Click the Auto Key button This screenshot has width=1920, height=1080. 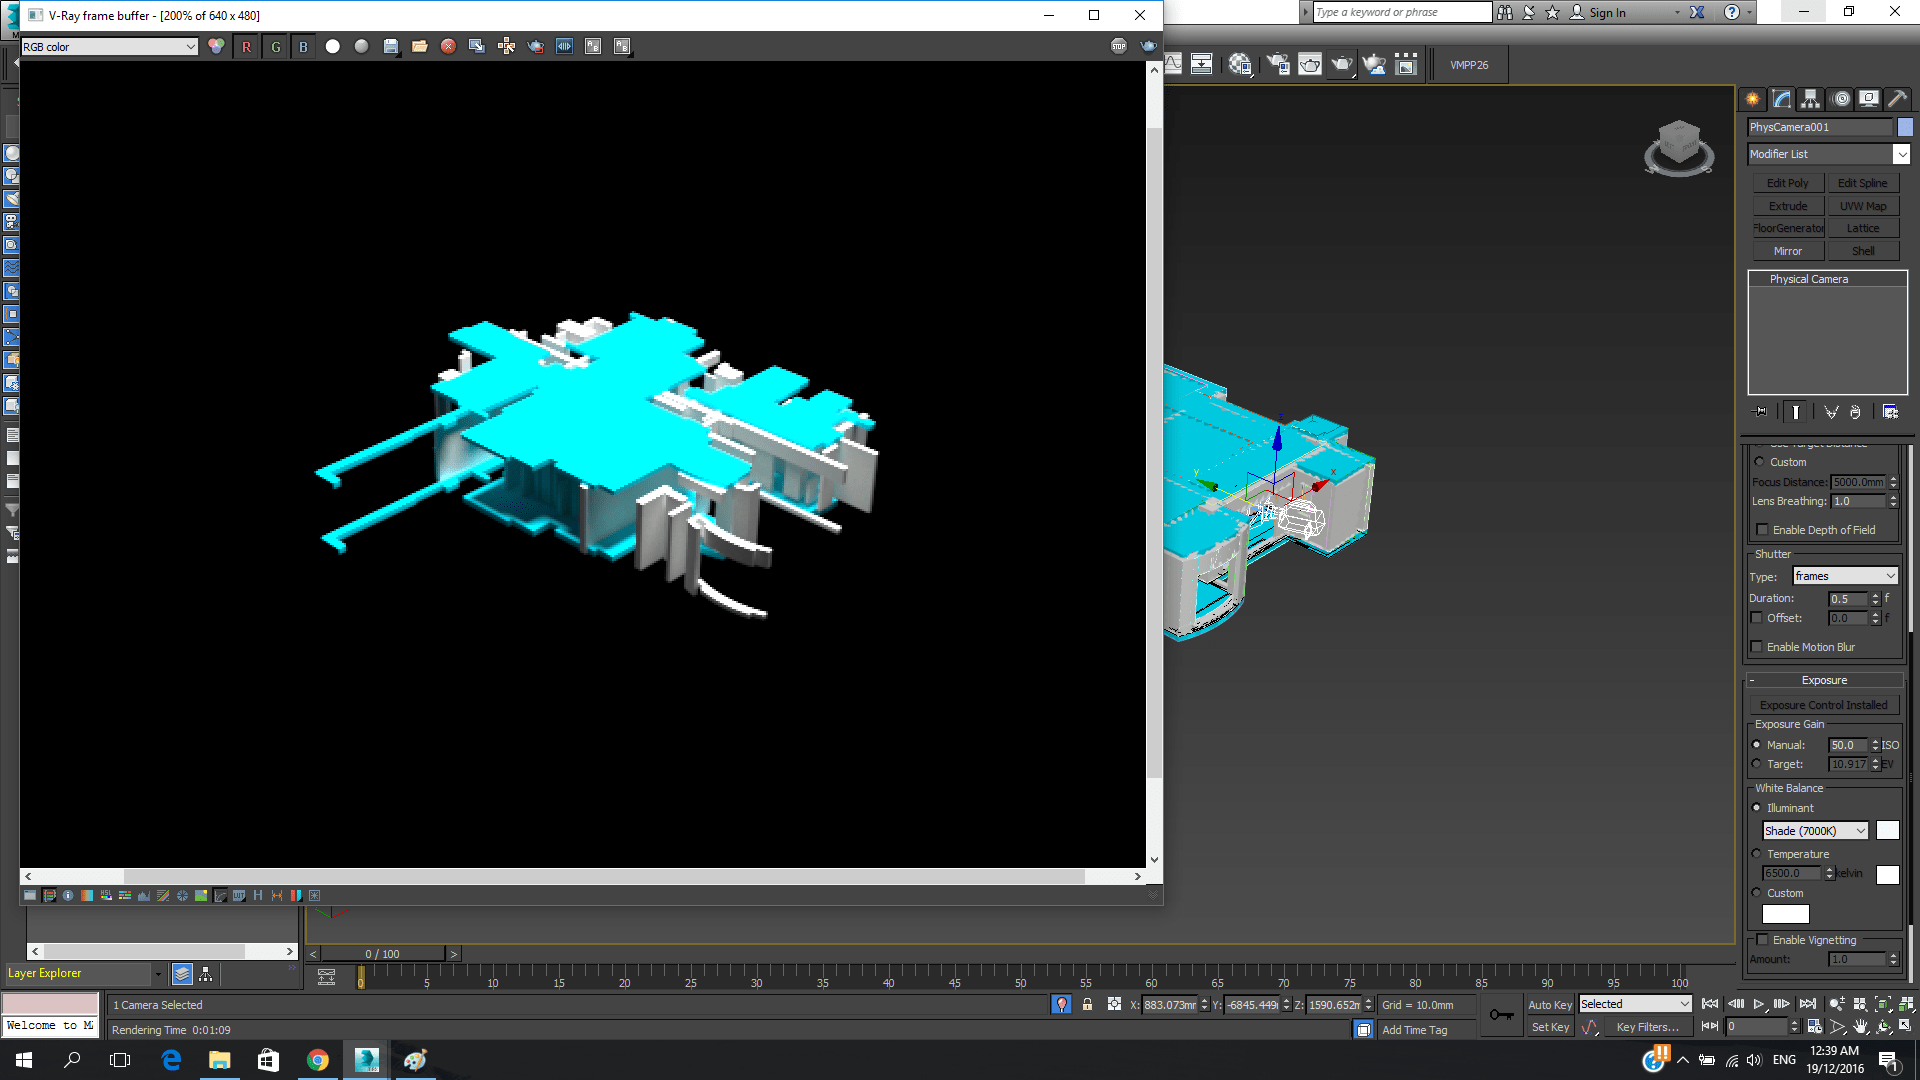point(1550,1005)
